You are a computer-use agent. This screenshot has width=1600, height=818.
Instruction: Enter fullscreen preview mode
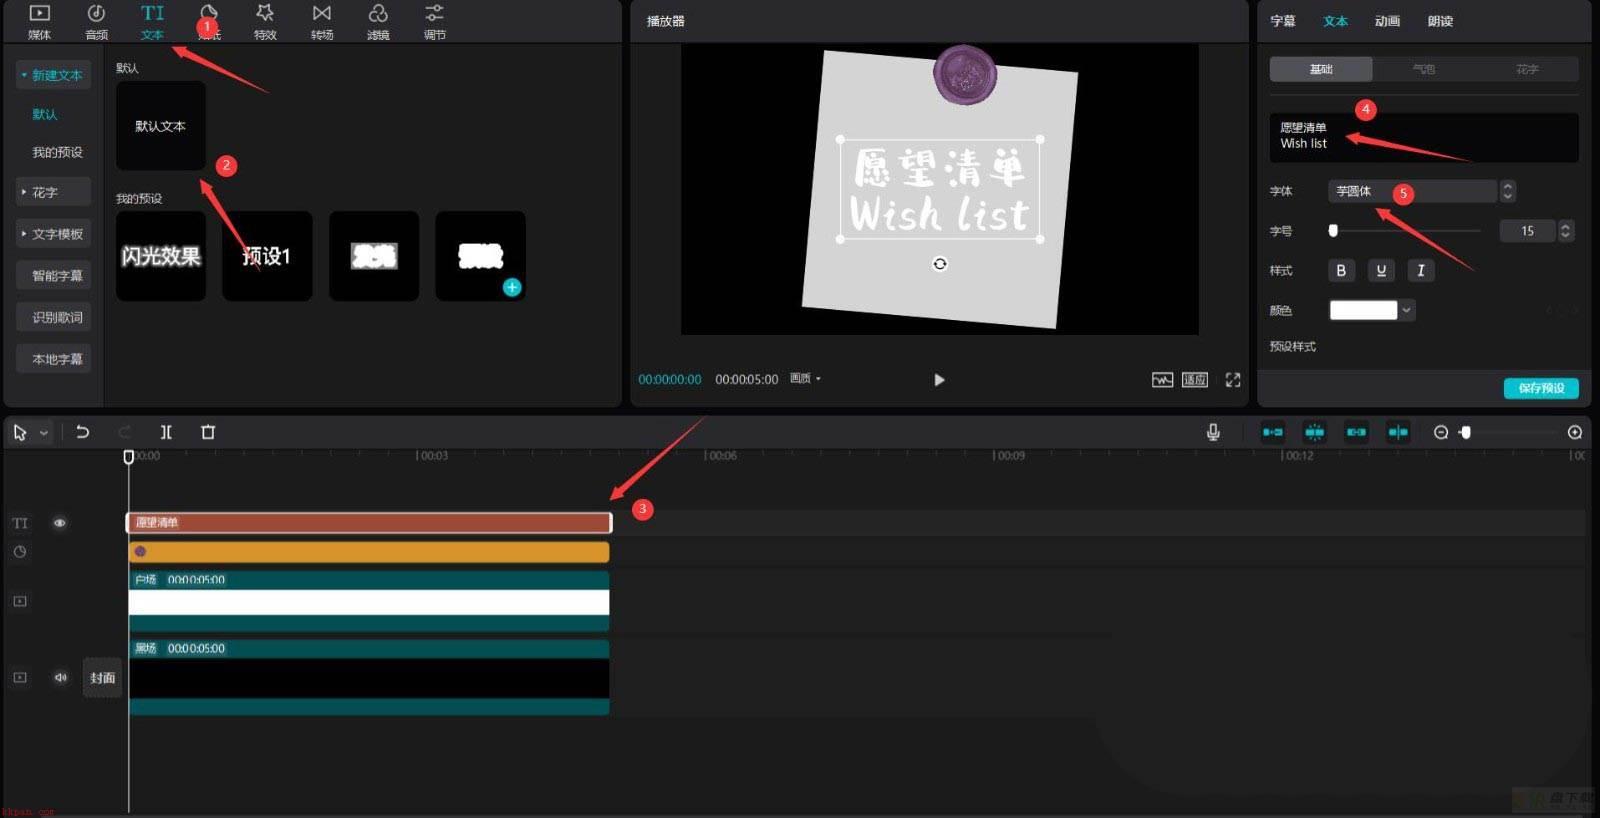[x=1233, y=380]
